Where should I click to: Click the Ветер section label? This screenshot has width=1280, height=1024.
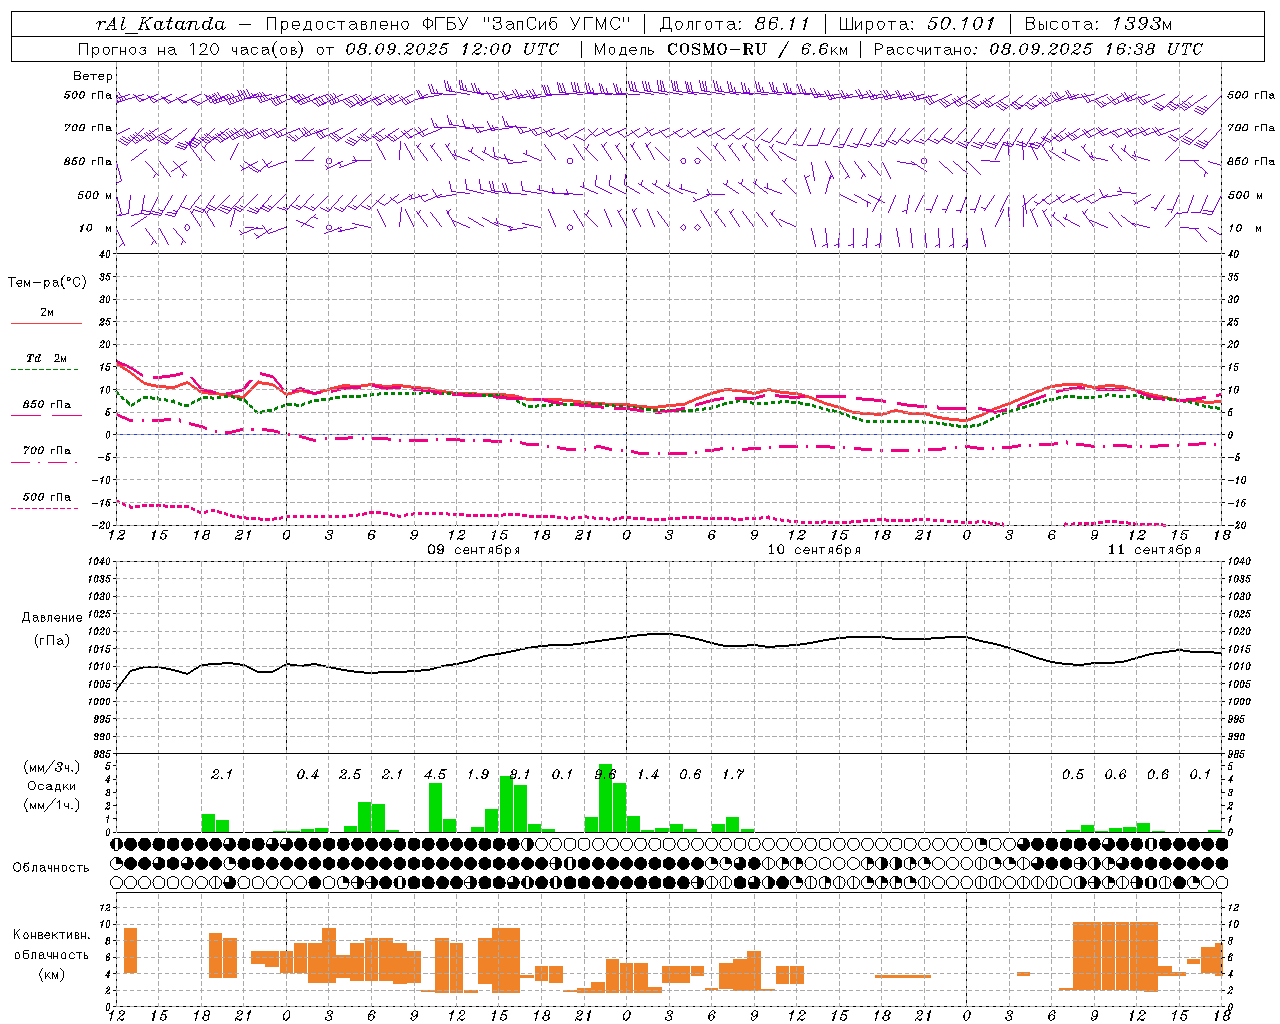pos(93,76)
